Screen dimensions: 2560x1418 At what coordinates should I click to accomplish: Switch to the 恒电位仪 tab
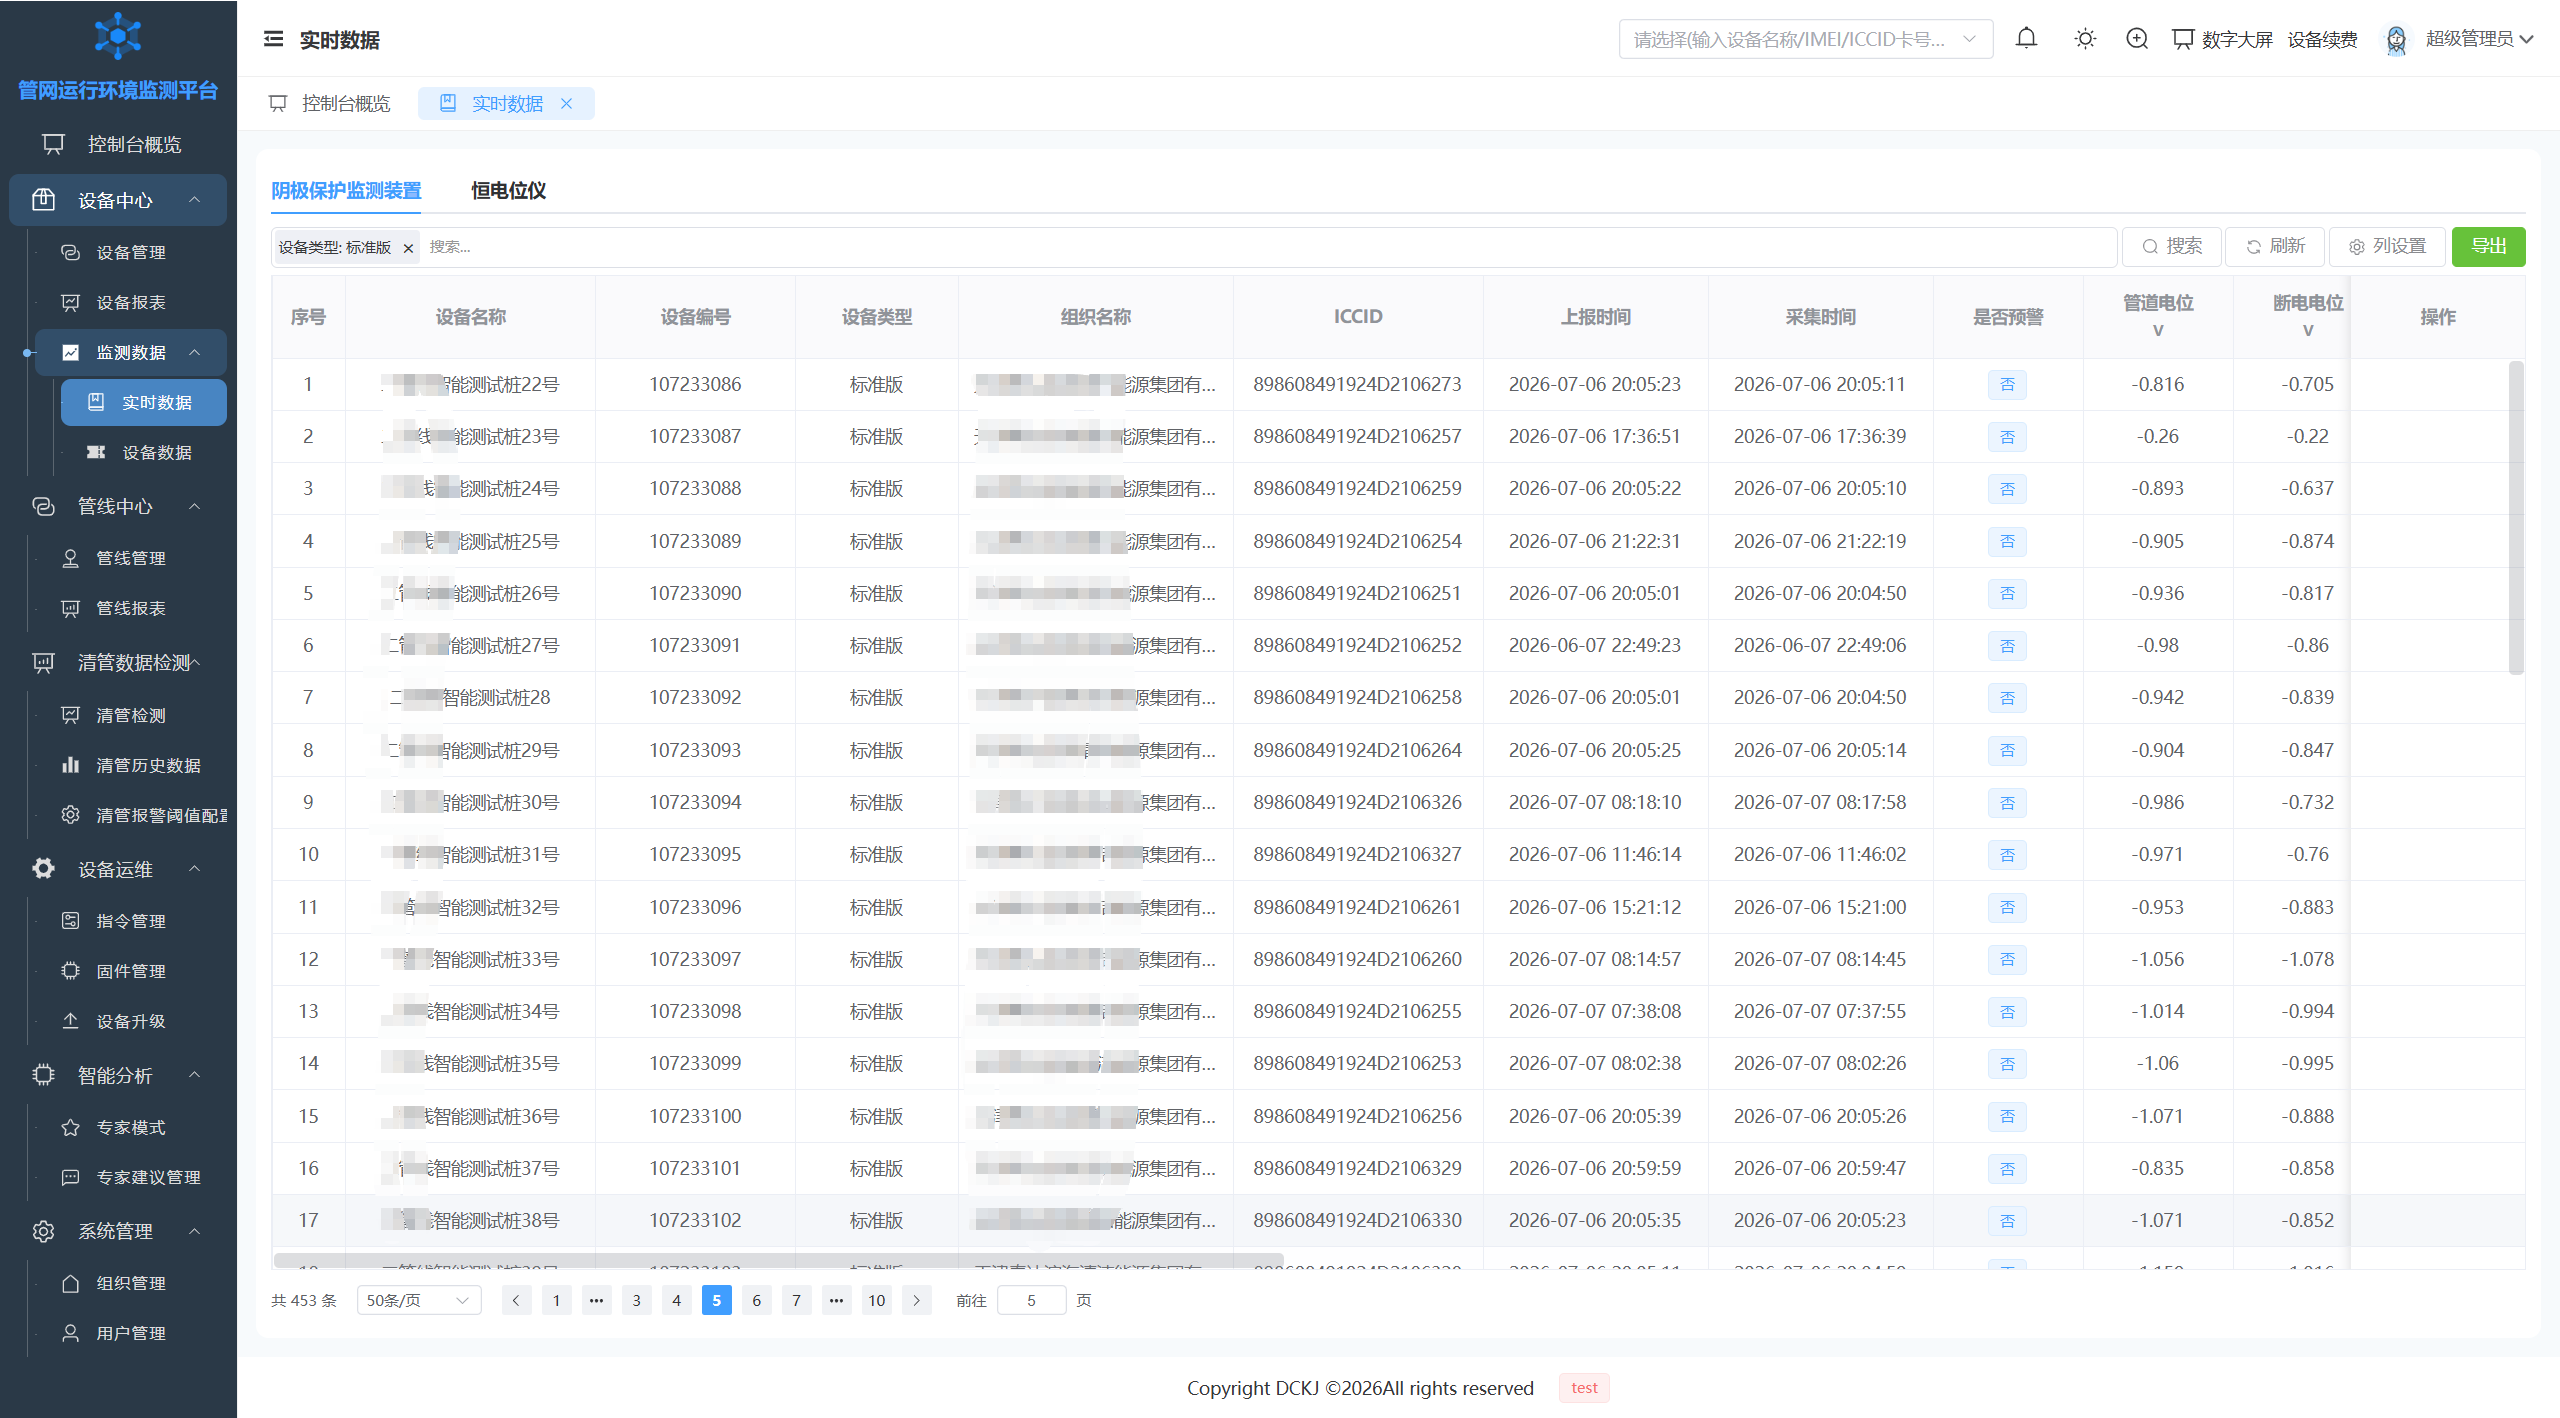click(508, 190)
